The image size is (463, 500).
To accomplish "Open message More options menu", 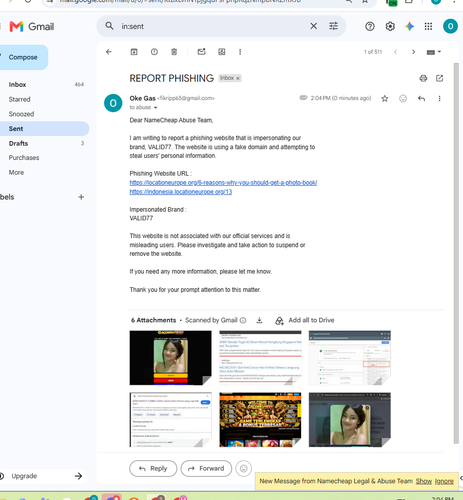I will pos(439,98).
